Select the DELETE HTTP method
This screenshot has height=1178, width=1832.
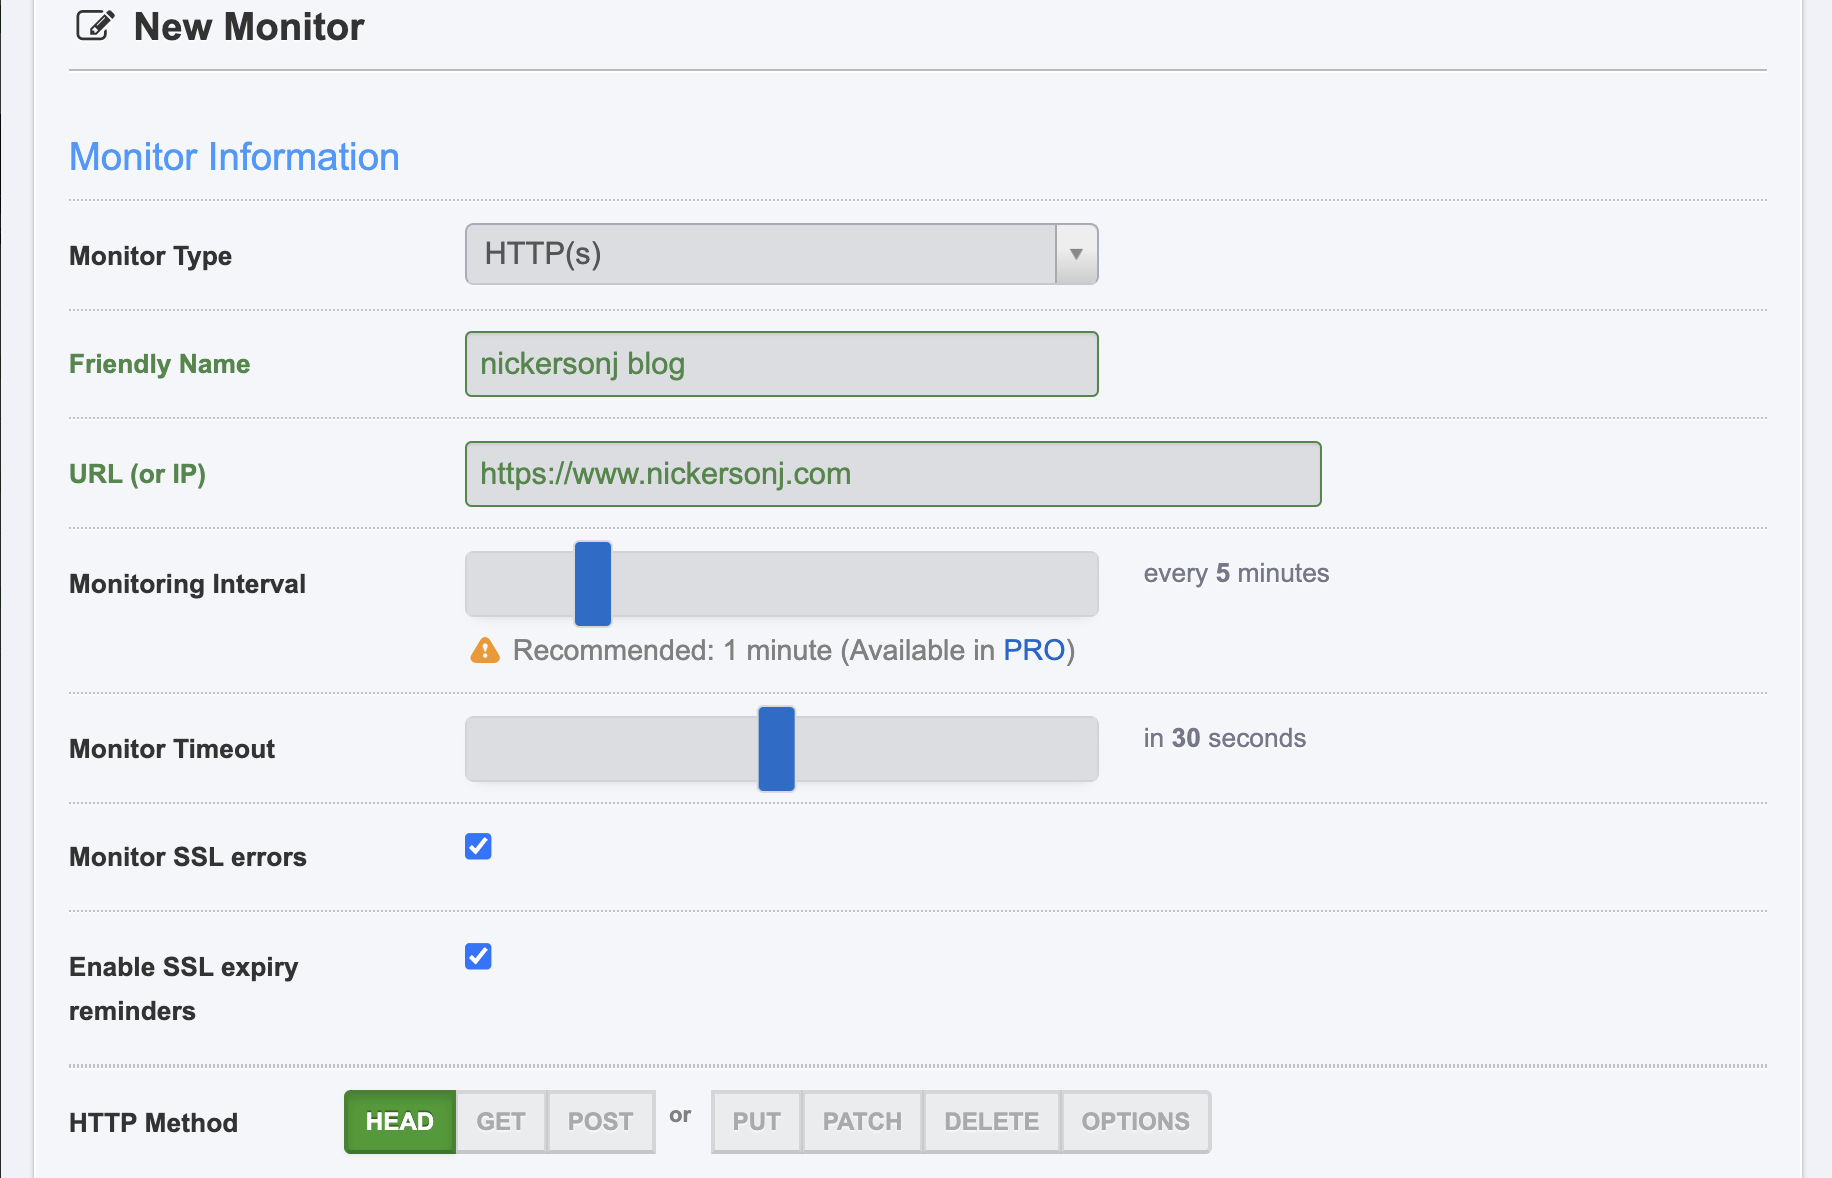tap(991, 1121)
